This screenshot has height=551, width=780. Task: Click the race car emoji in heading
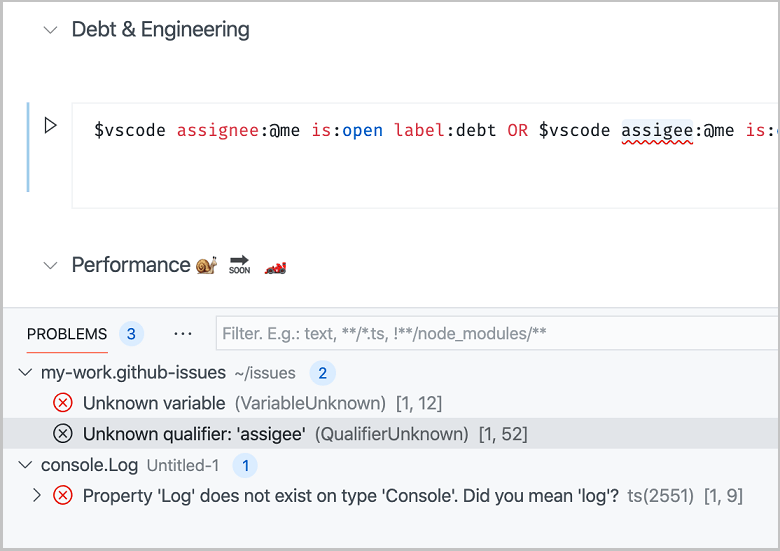274,266
